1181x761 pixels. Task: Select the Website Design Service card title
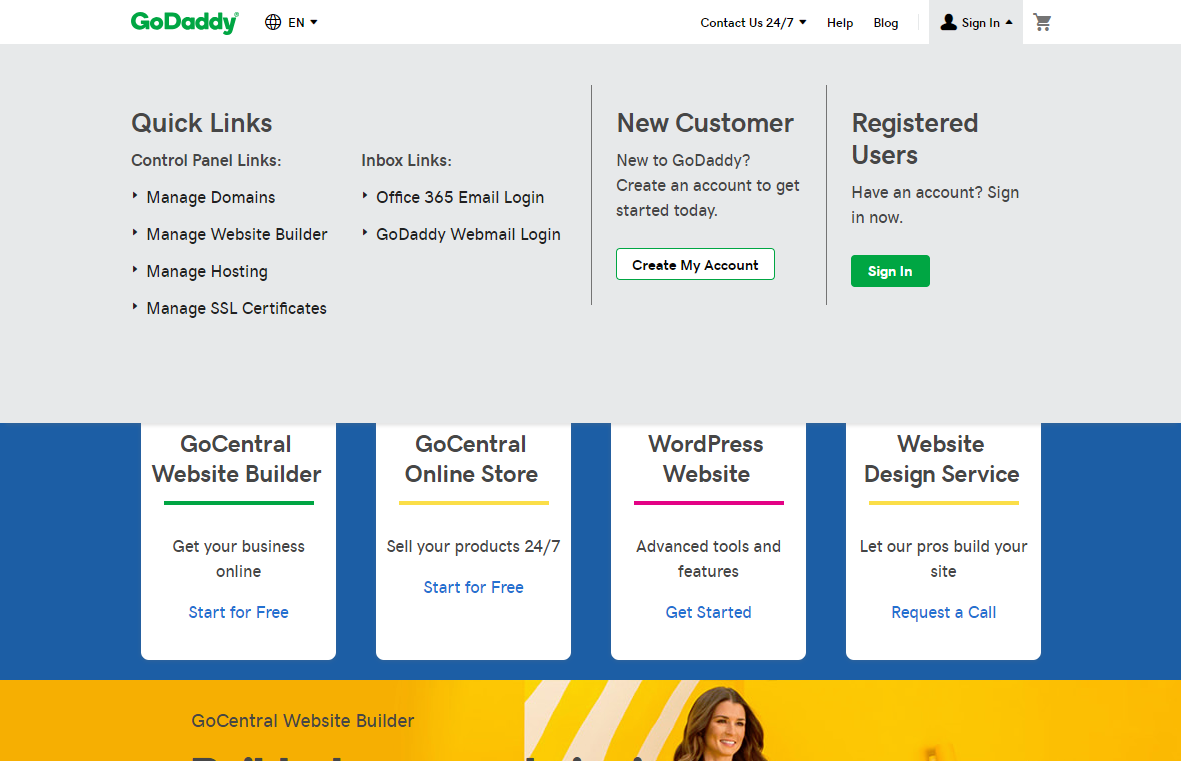941,459
